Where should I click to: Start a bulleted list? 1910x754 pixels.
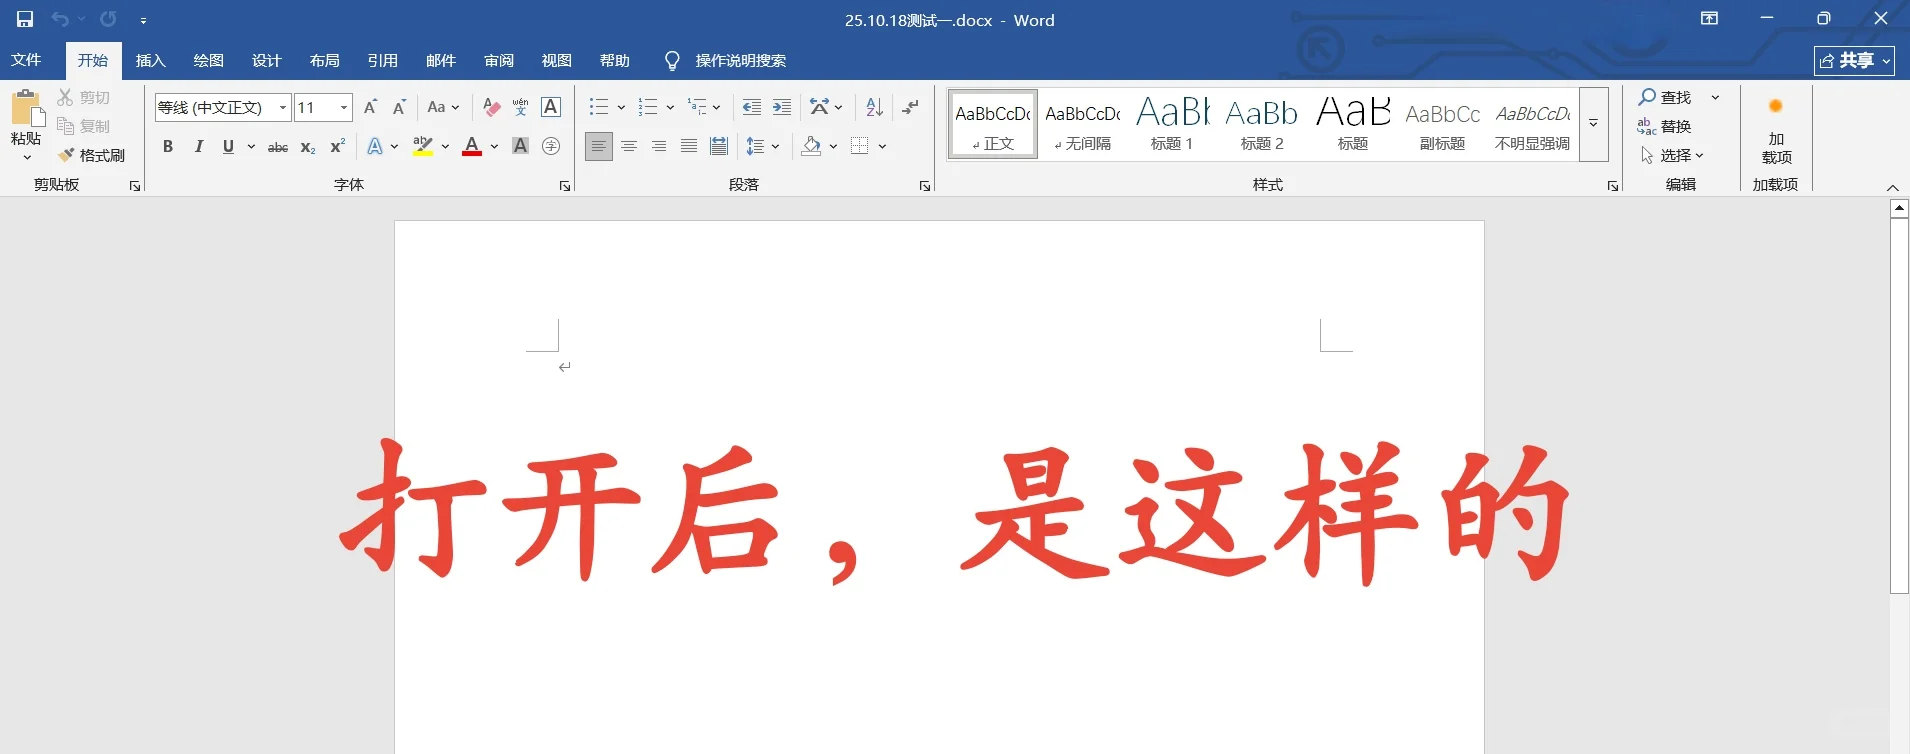pyautogui.click(x=599, y=107)
